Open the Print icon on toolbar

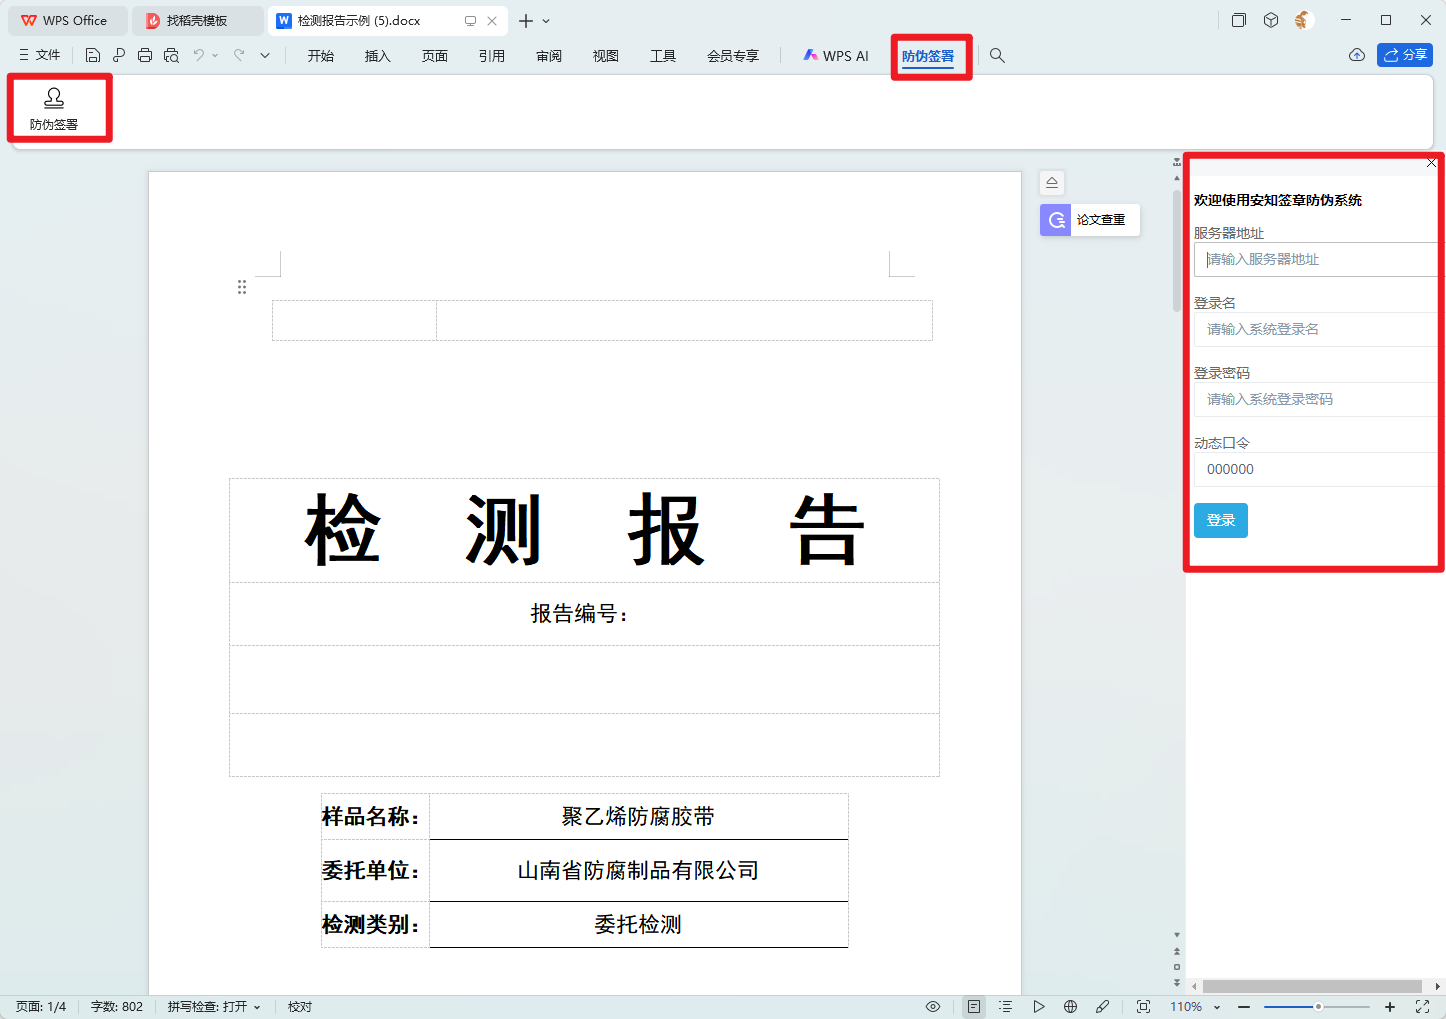145,55
